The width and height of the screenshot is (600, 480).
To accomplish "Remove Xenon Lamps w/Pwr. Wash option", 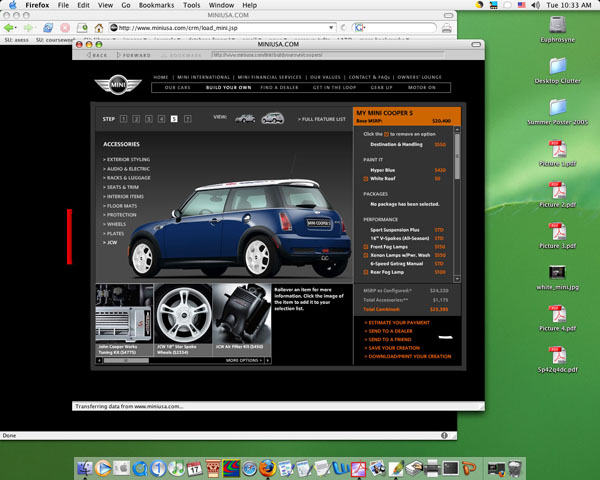I will tap(365, 255).
